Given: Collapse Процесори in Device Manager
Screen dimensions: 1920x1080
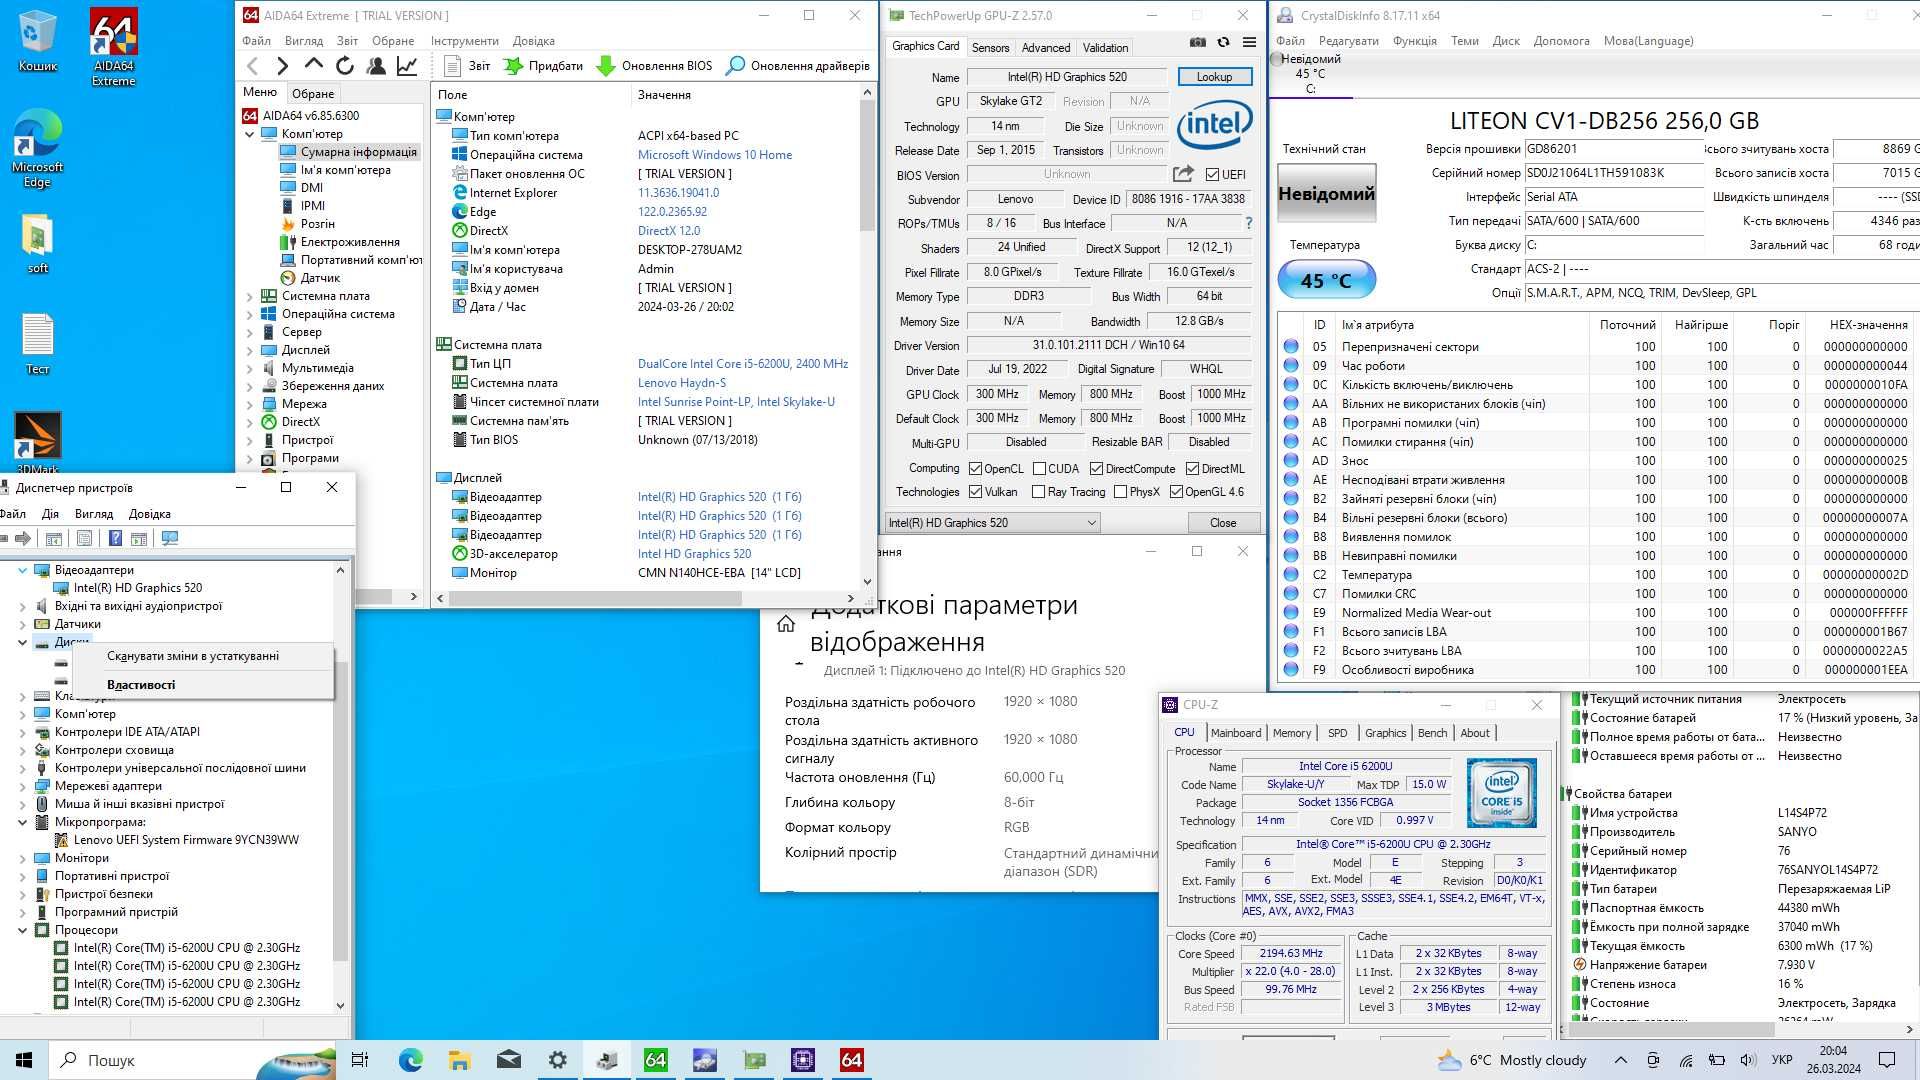Looking at the screenshot, I should pyautogui.click(x=22, y=930).
